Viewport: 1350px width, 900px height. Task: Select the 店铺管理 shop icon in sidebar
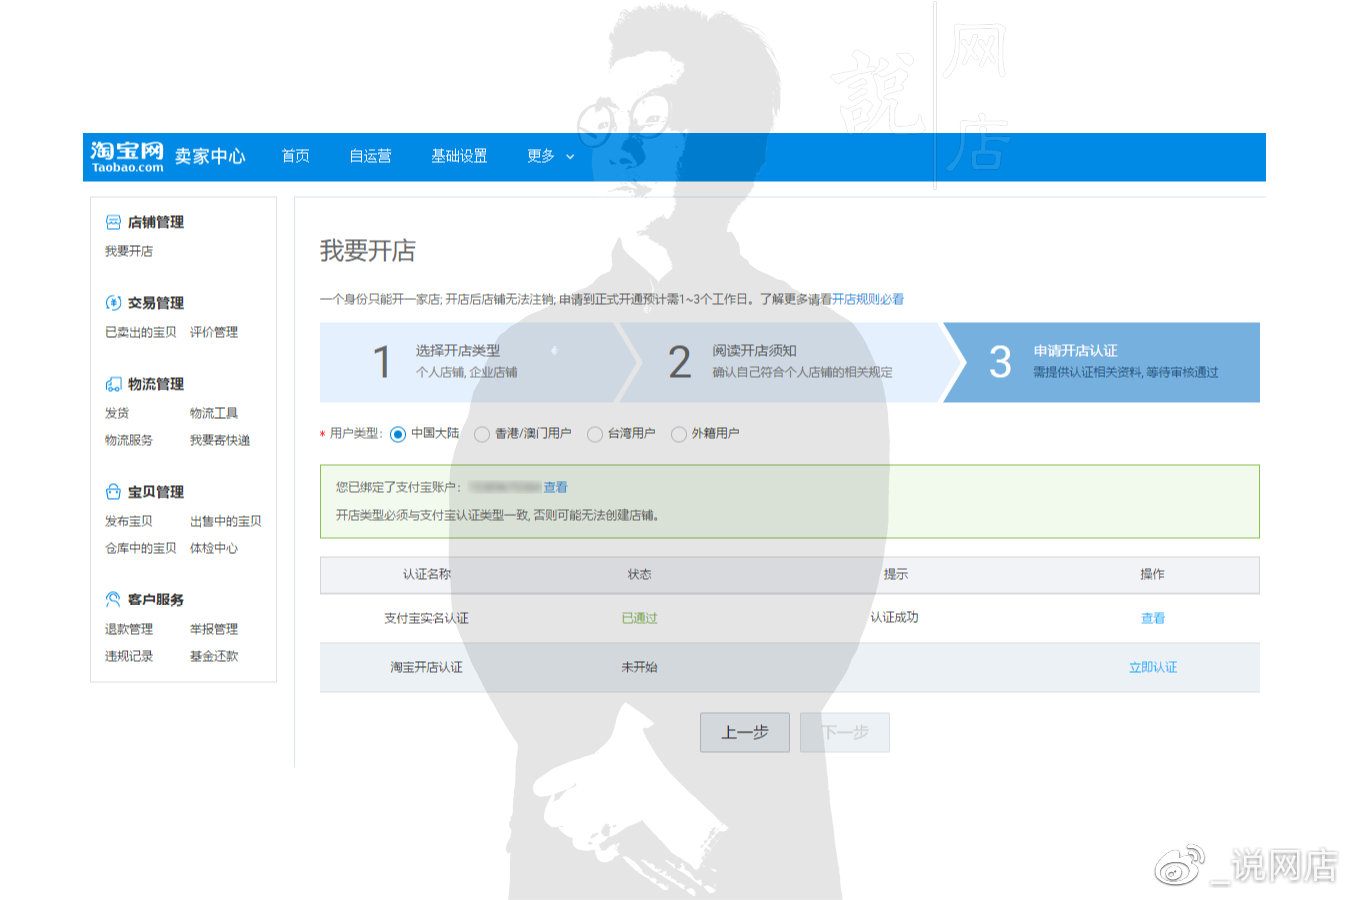click(113, 222)
